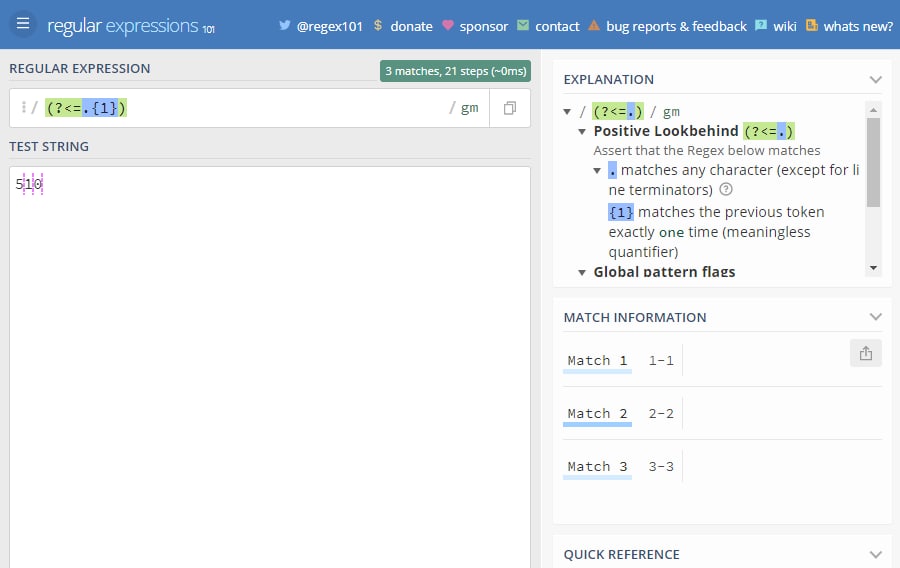Collapse the Positive Lookbehind node
This screenshot has width=900, height=568.
pyautogui.click(x=582, y=131)
